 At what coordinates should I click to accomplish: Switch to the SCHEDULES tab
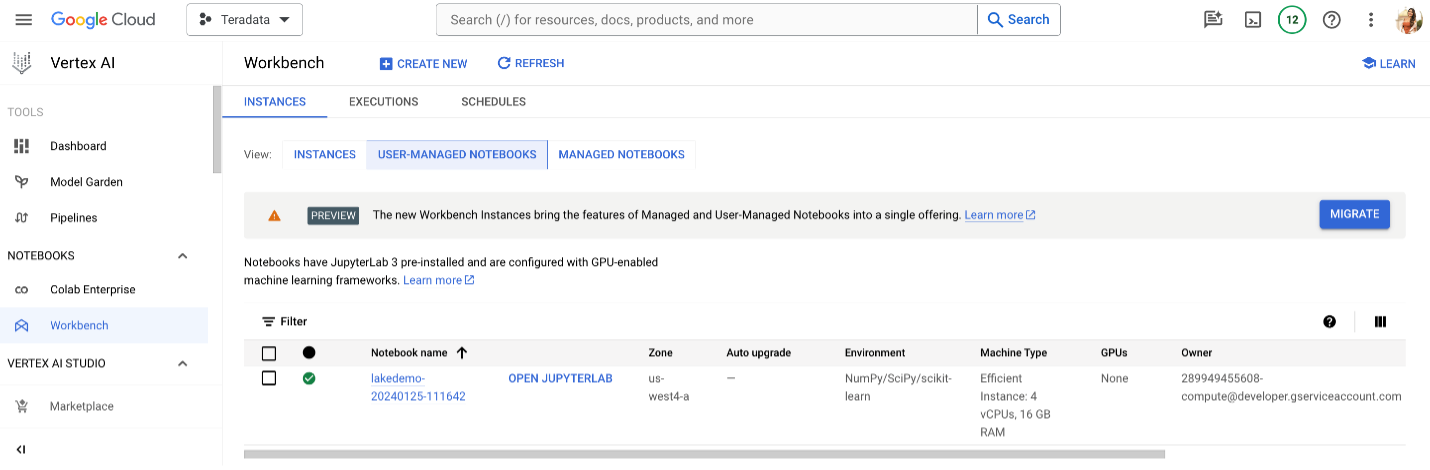(x=494, y=102)
